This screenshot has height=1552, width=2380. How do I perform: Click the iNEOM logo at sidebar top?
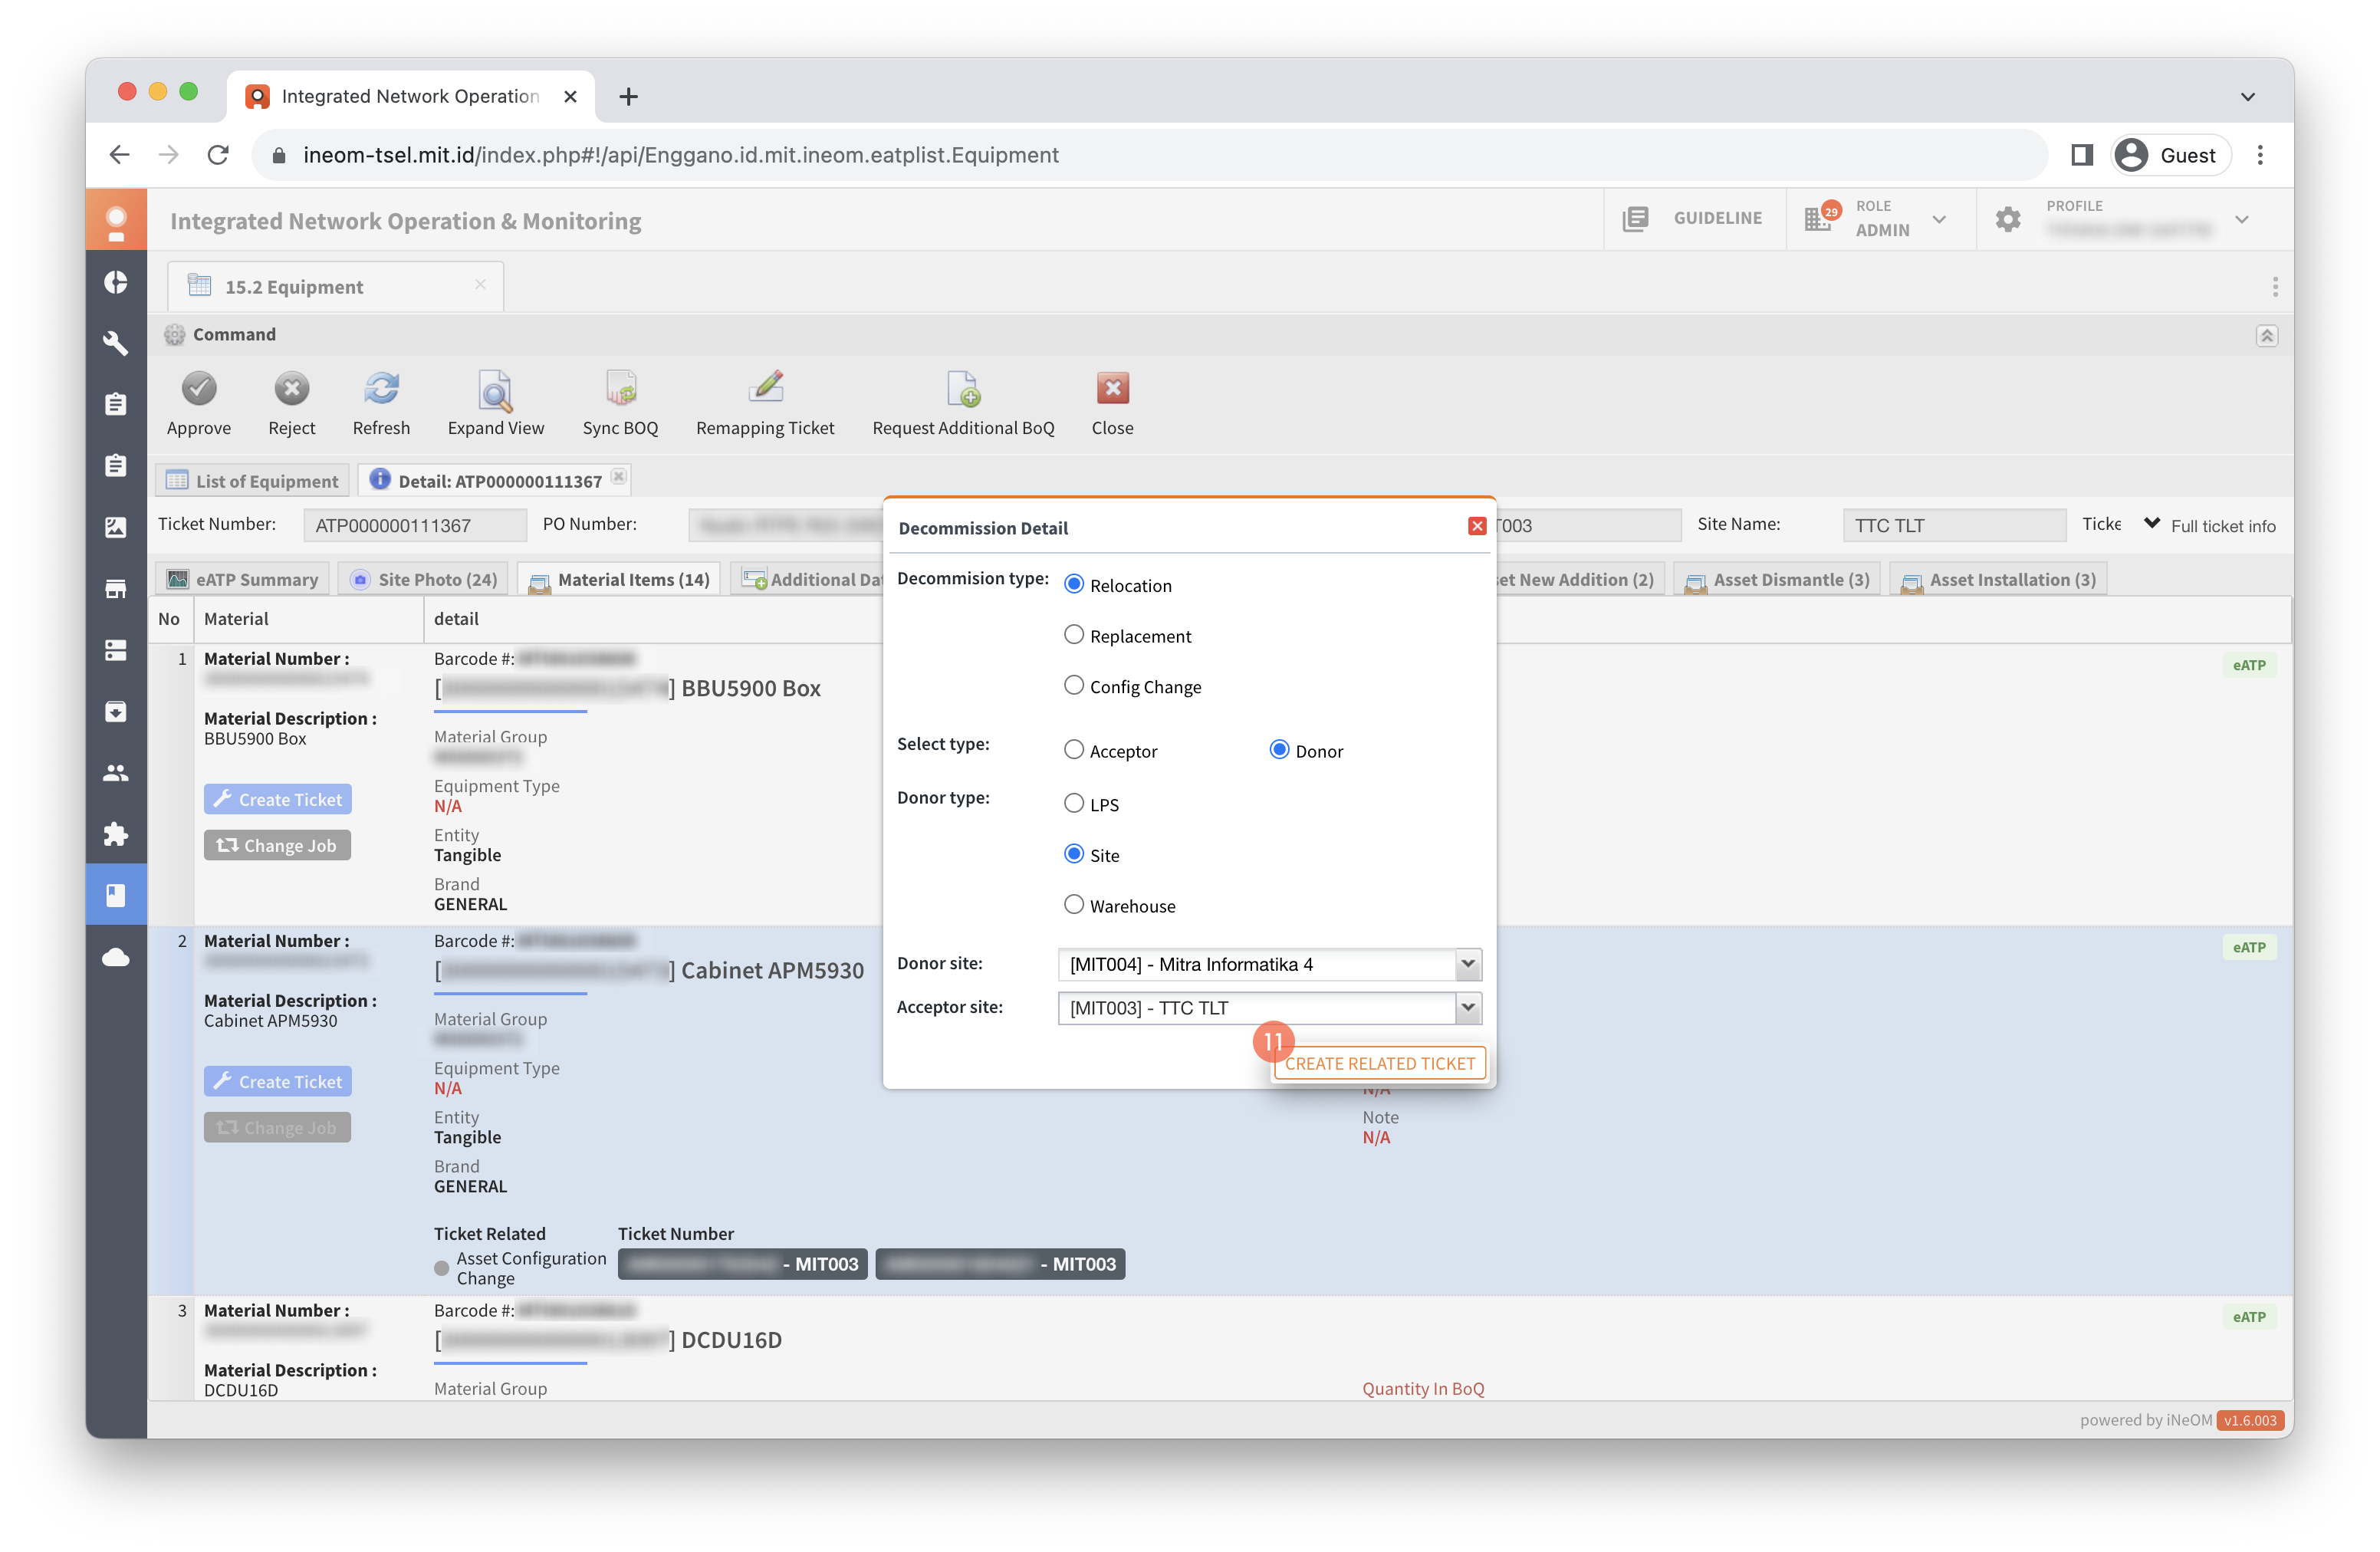(x=116, y=220)
